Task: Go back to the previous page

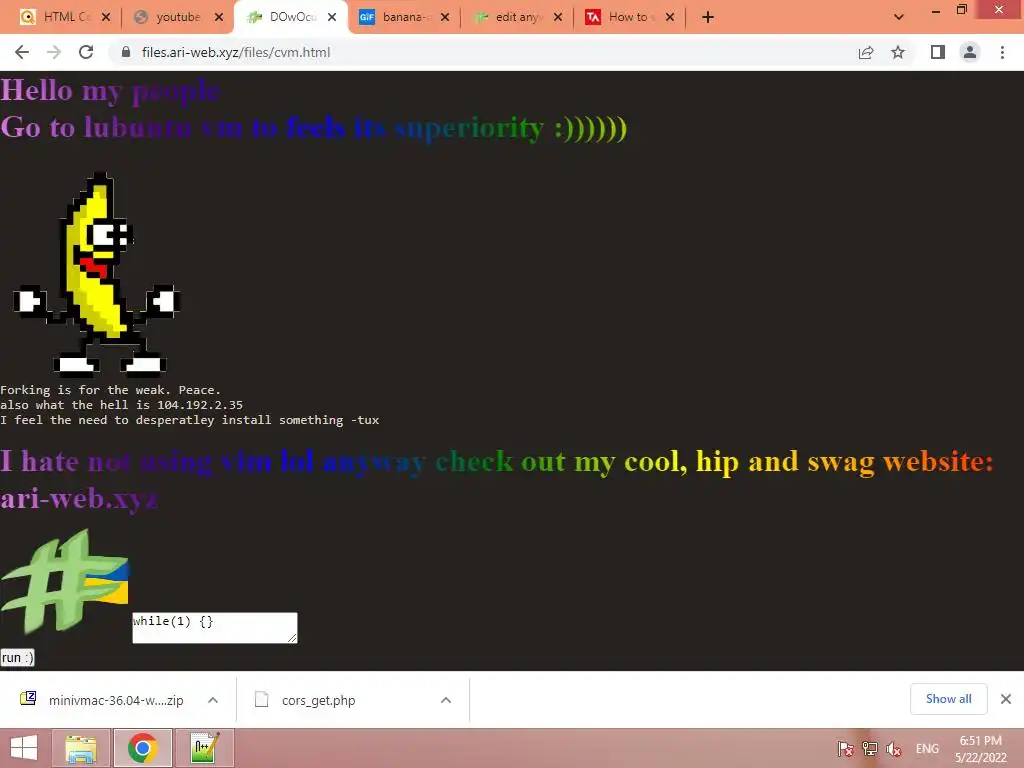Action: [x=22, y=52]
